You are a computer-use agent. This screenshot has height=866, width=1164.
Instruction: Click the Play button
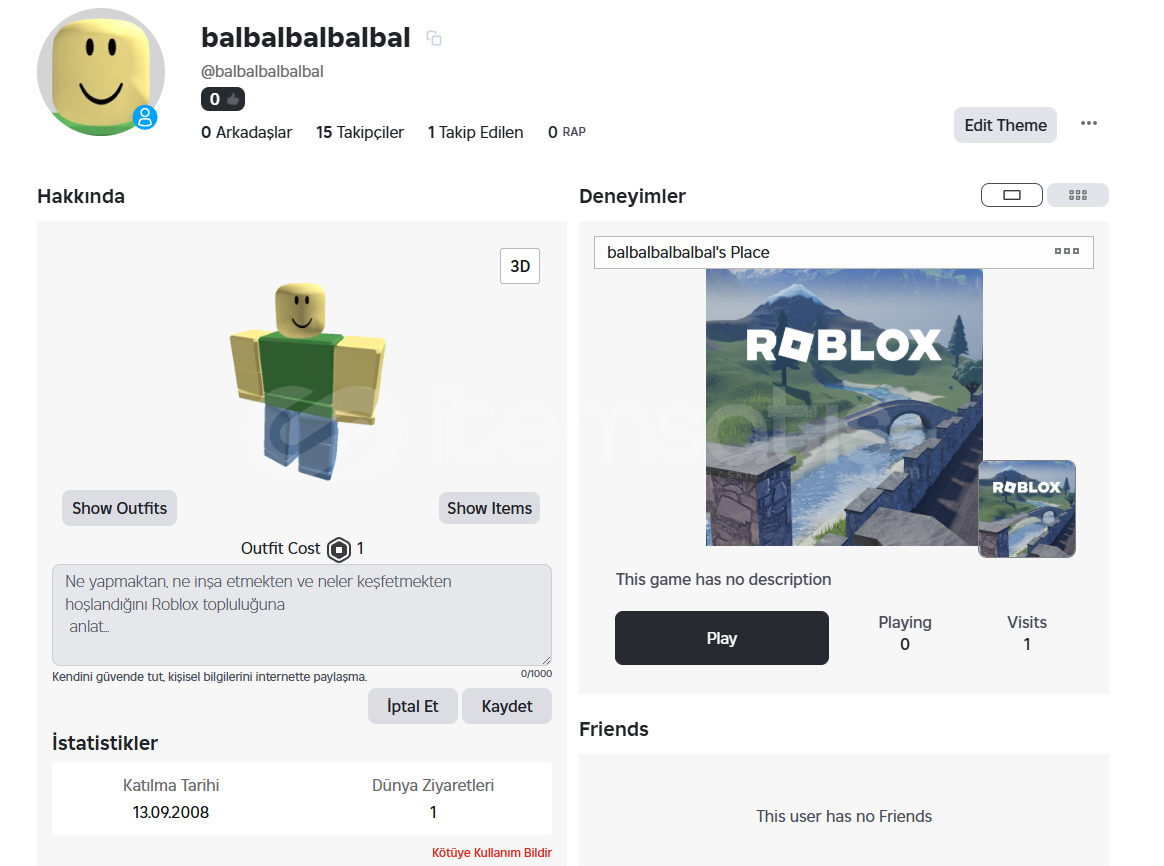pos(722,638)
